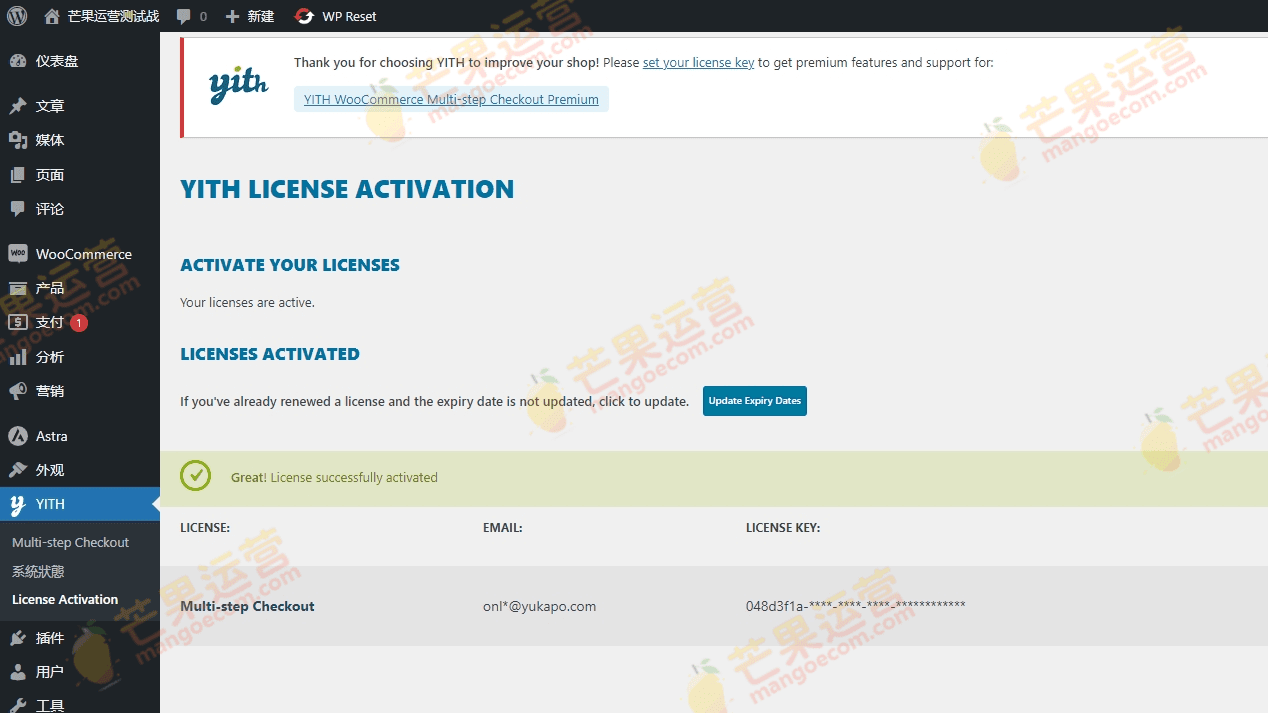Click the masked license key 048d3f1a
Screen dimensions: 1268x713
coord(856,606)
